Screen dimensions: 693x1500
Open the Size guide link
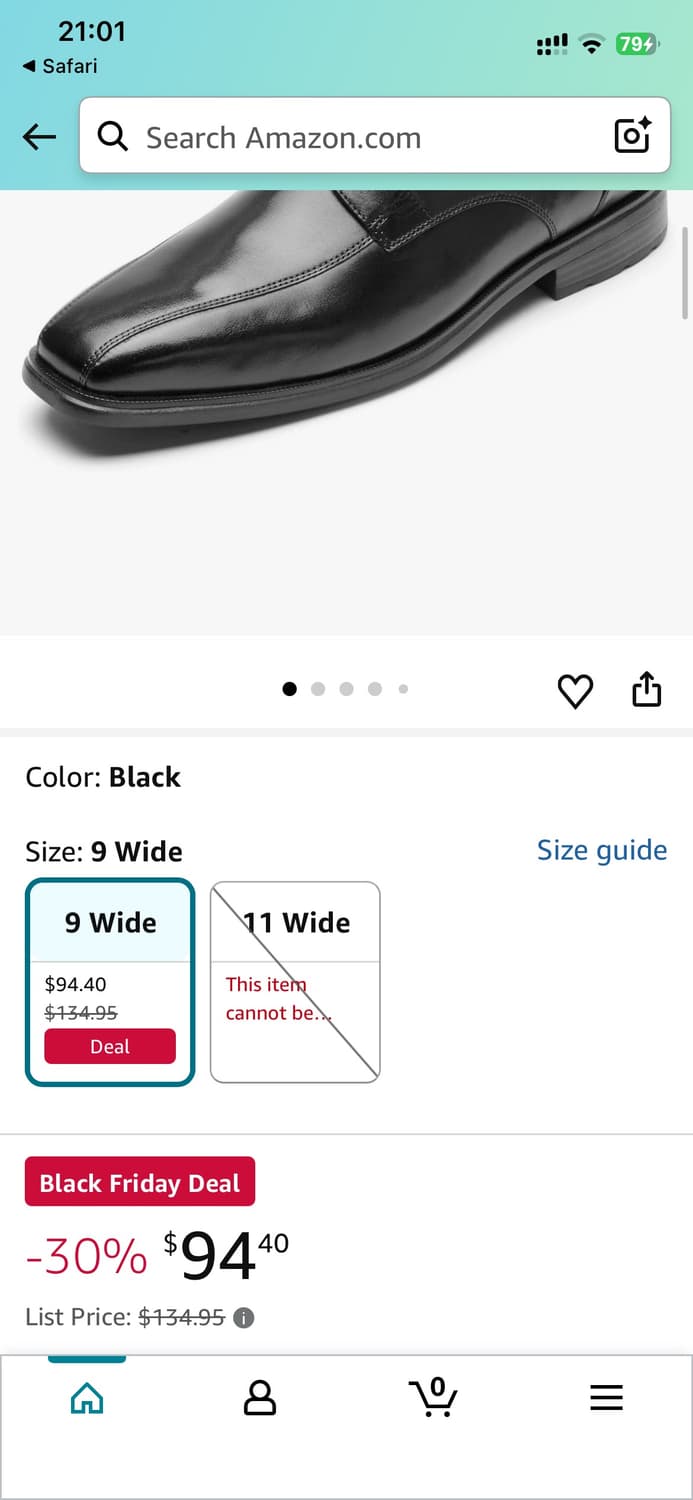[x=601, y=850]
